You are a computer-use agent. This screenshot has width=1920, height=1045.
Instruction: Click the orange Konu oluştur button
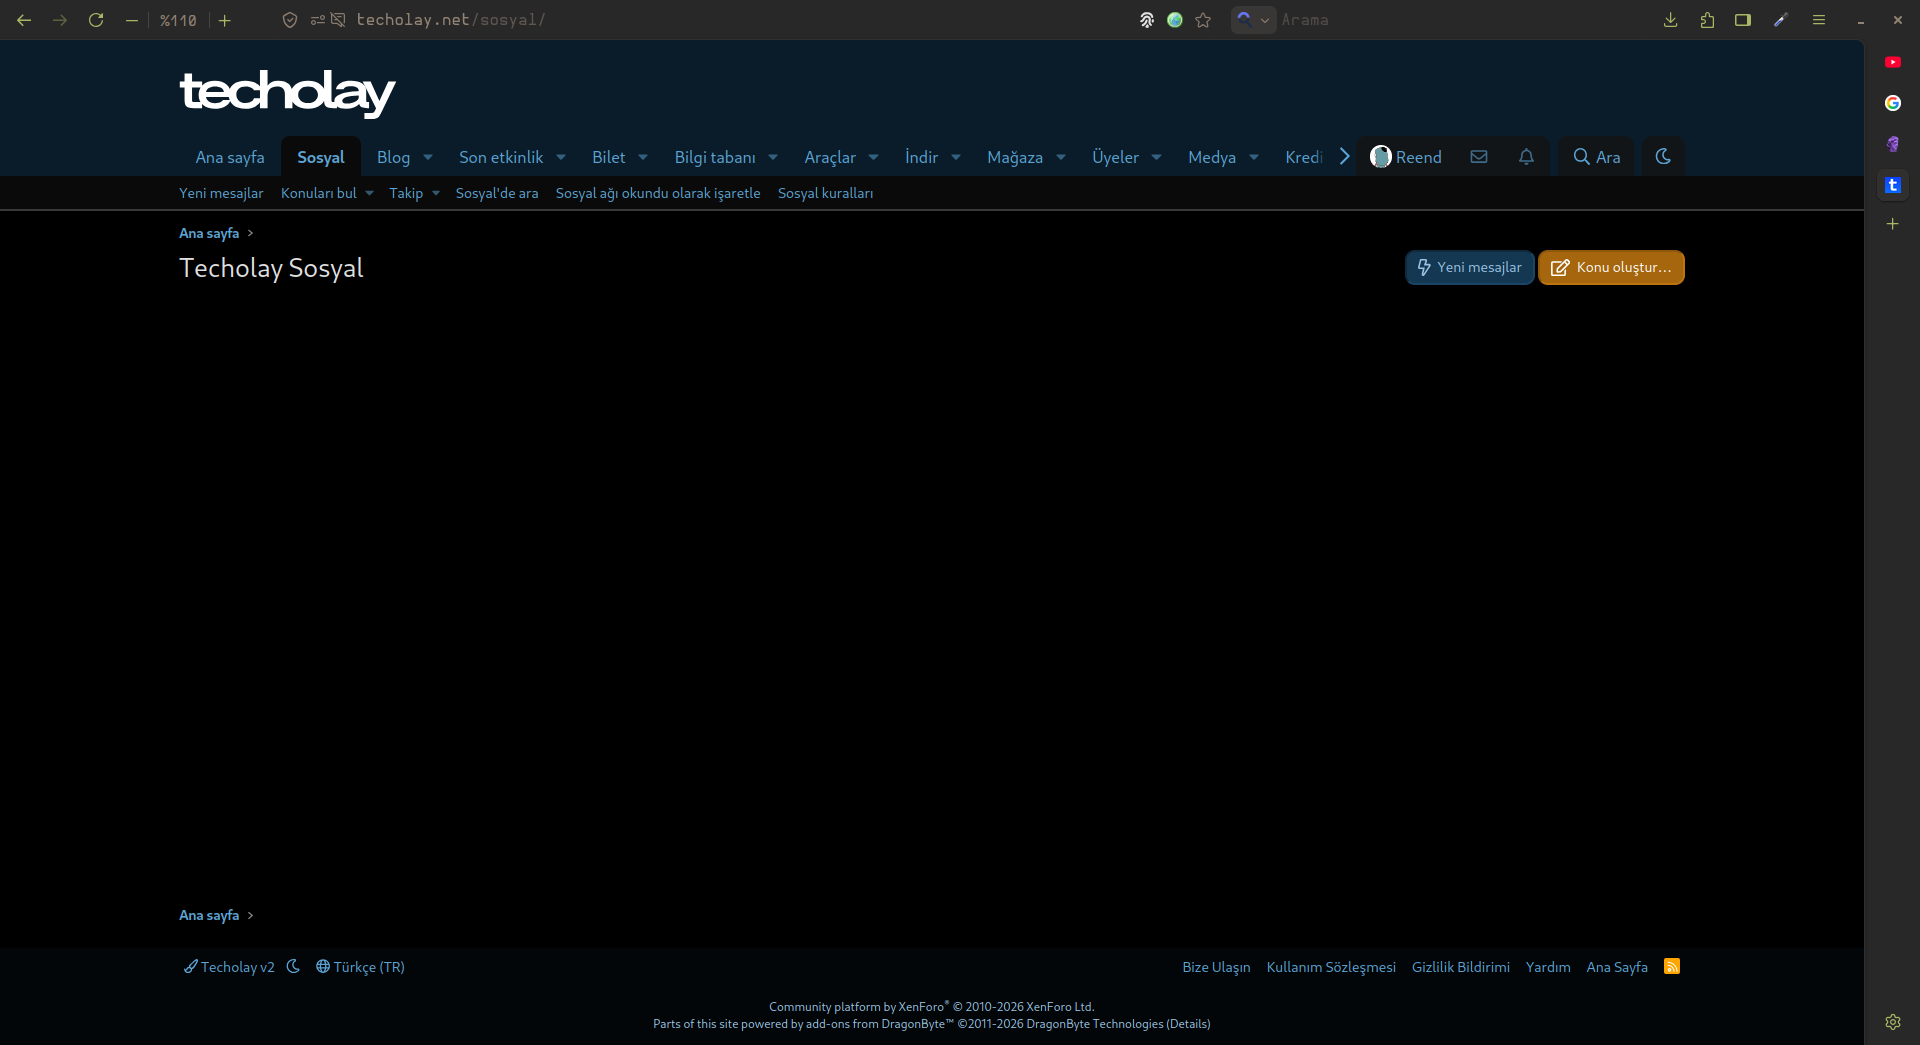(x=1611, y=267)
